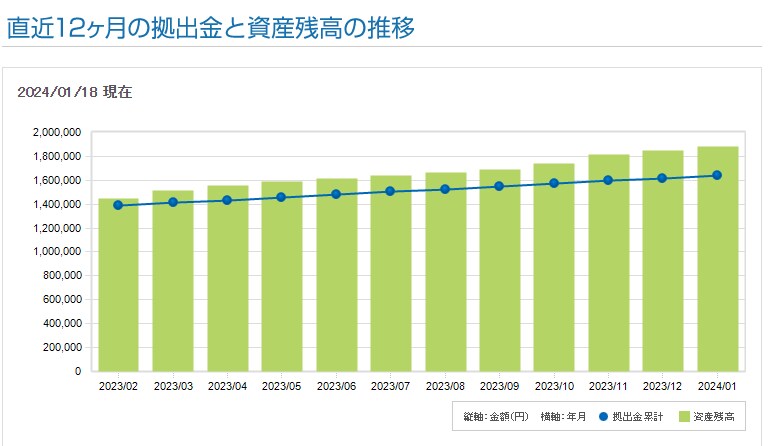This screenshot has height=446, width=768.
Task: Click the 2023/10 x-axis label
Action: pyautogui.click(x=554, y=386)
